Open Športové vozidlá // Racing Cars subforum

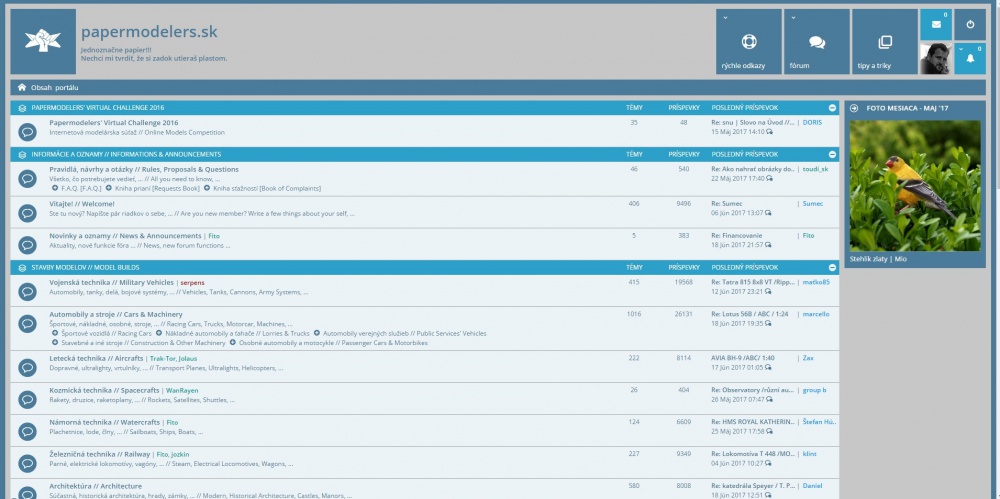(107, 333)
